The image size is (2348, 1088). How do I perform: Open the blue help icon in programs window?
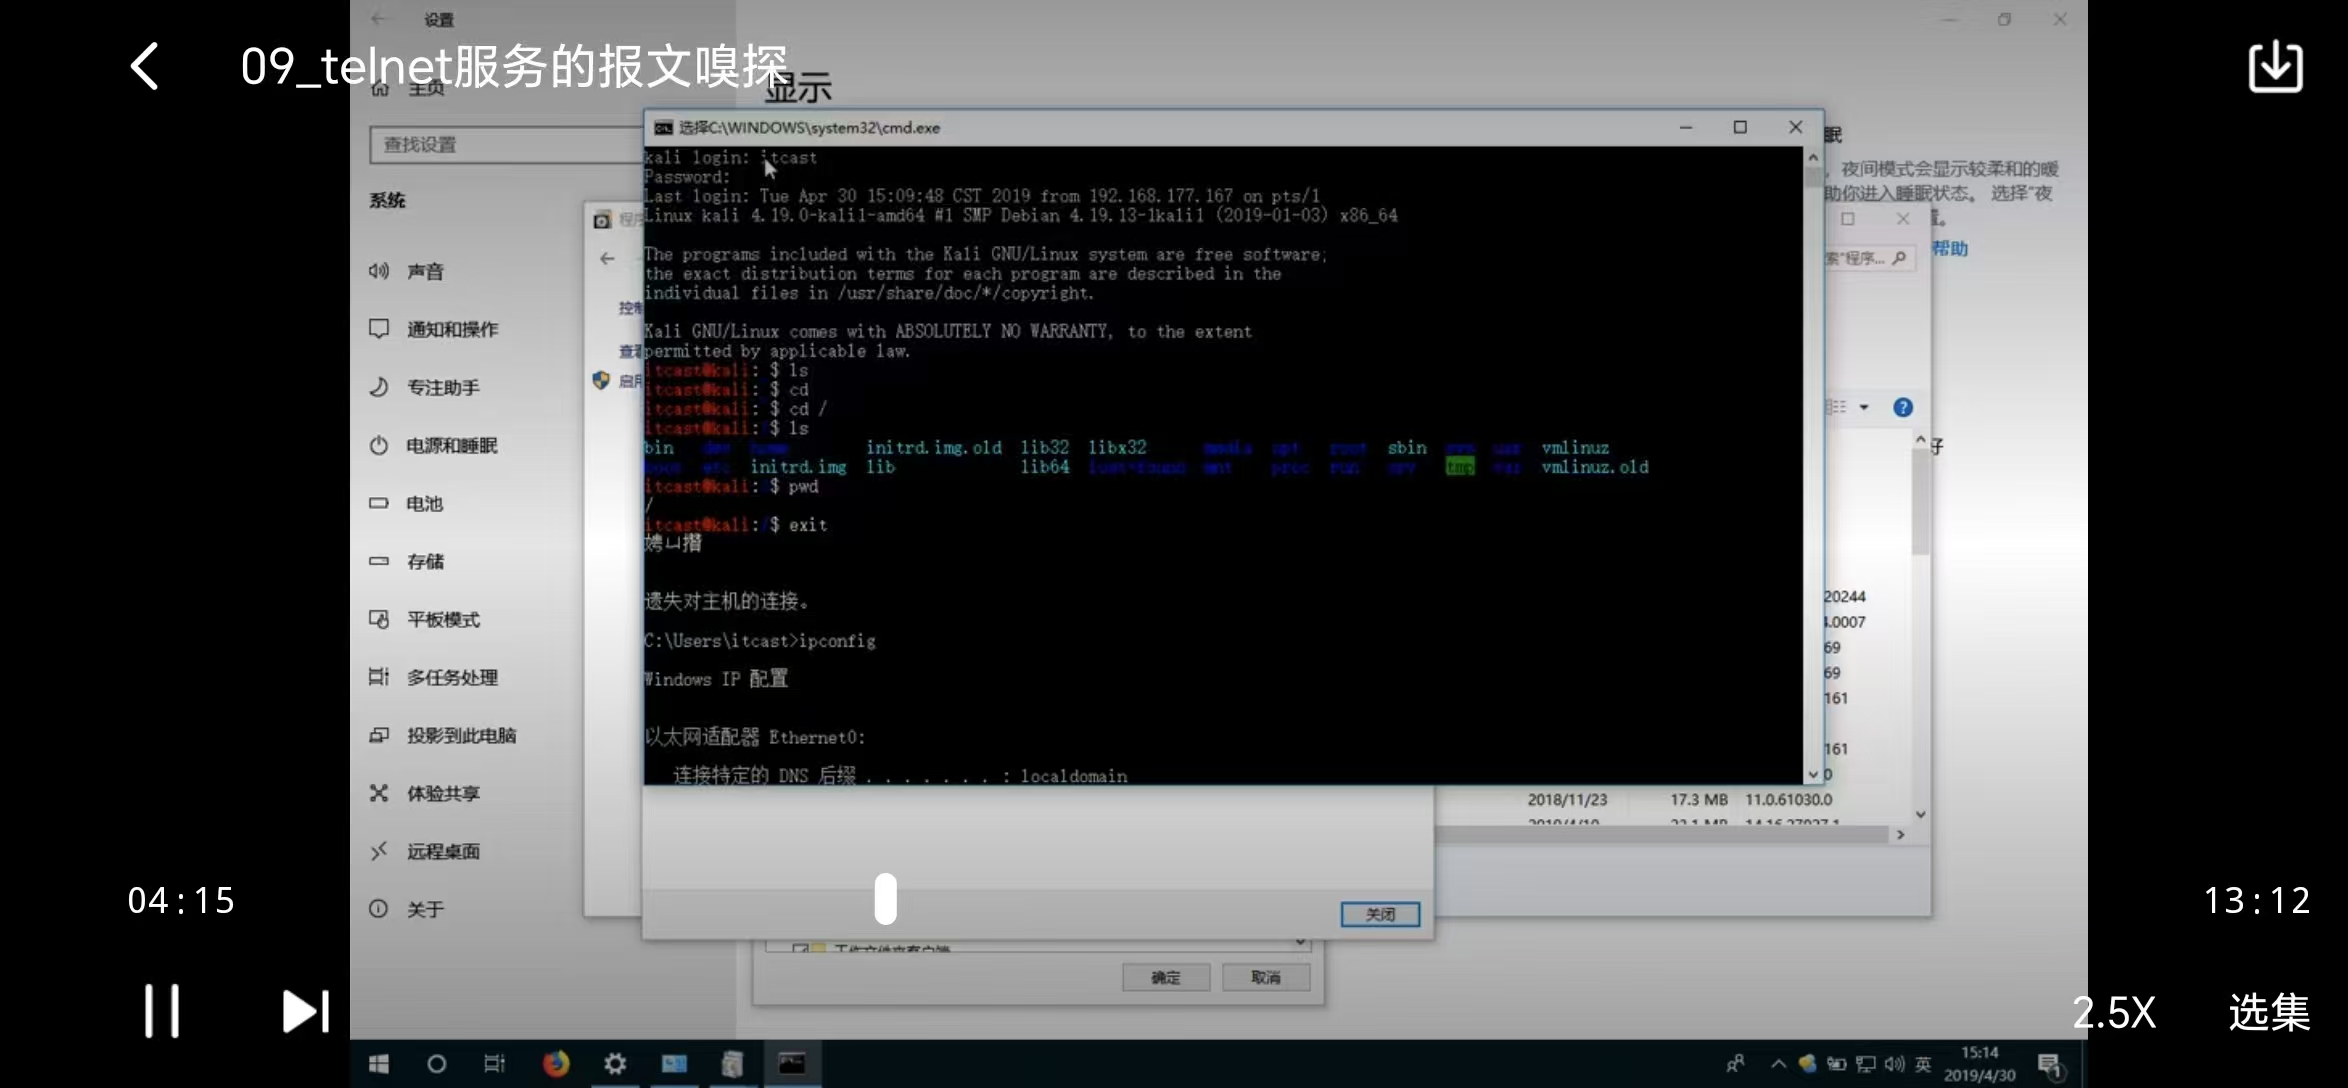1903,407
